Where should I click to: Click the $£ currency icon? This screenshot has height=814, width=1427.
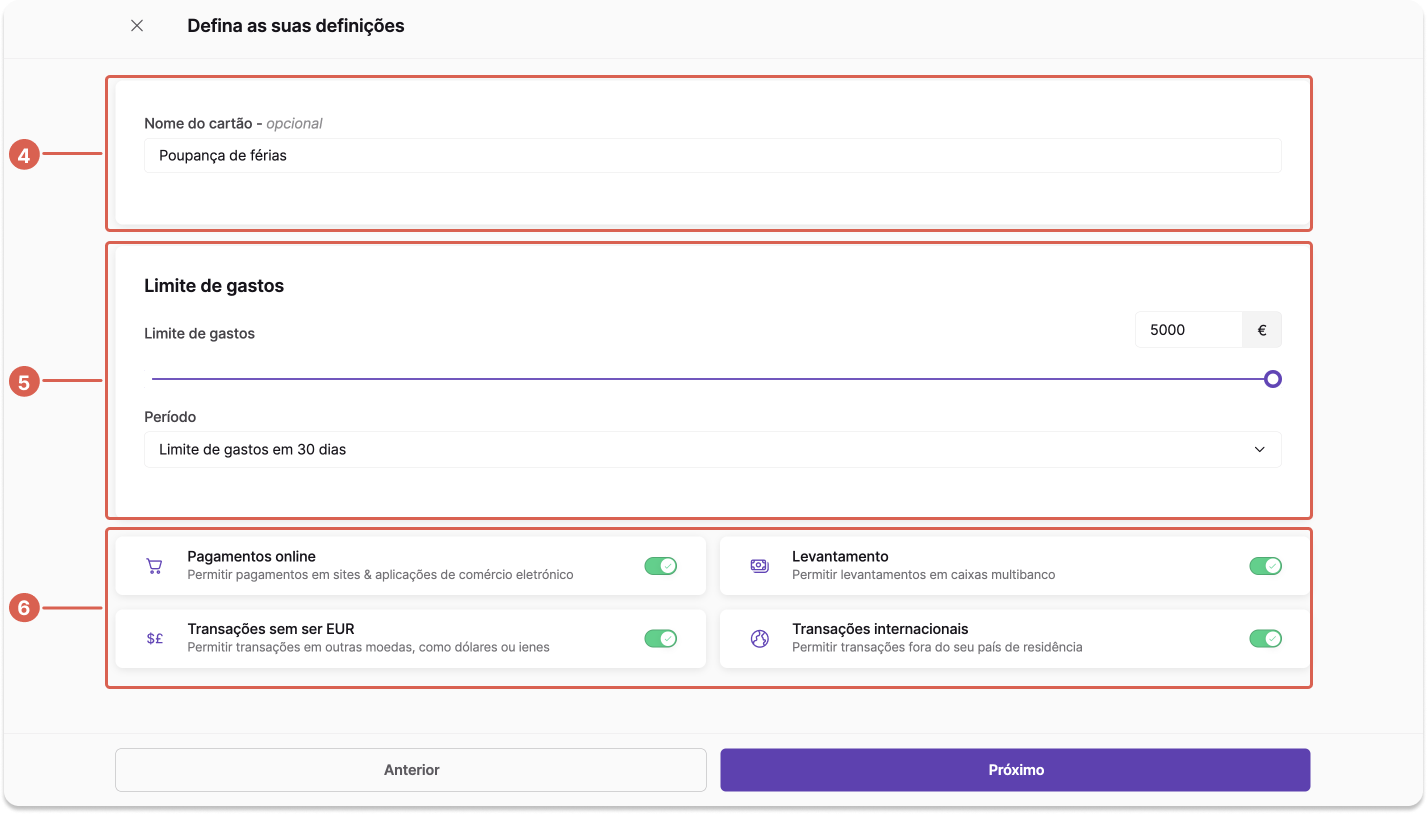[154, 639]
